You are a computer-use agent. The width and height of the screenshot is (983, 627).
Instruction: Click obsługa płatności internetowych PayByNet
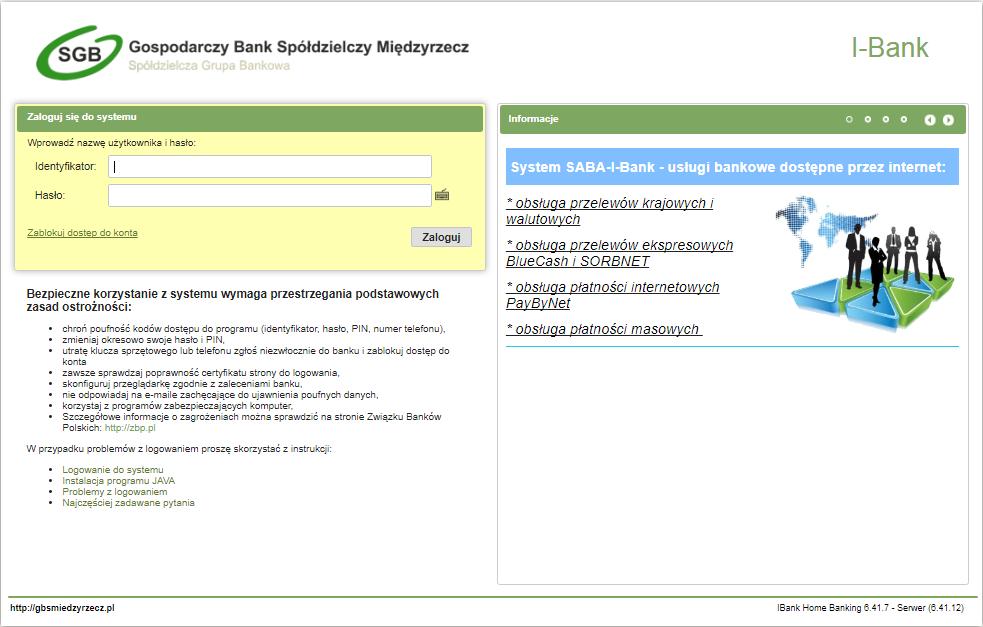pyautogui.click(x=612, y=295)
